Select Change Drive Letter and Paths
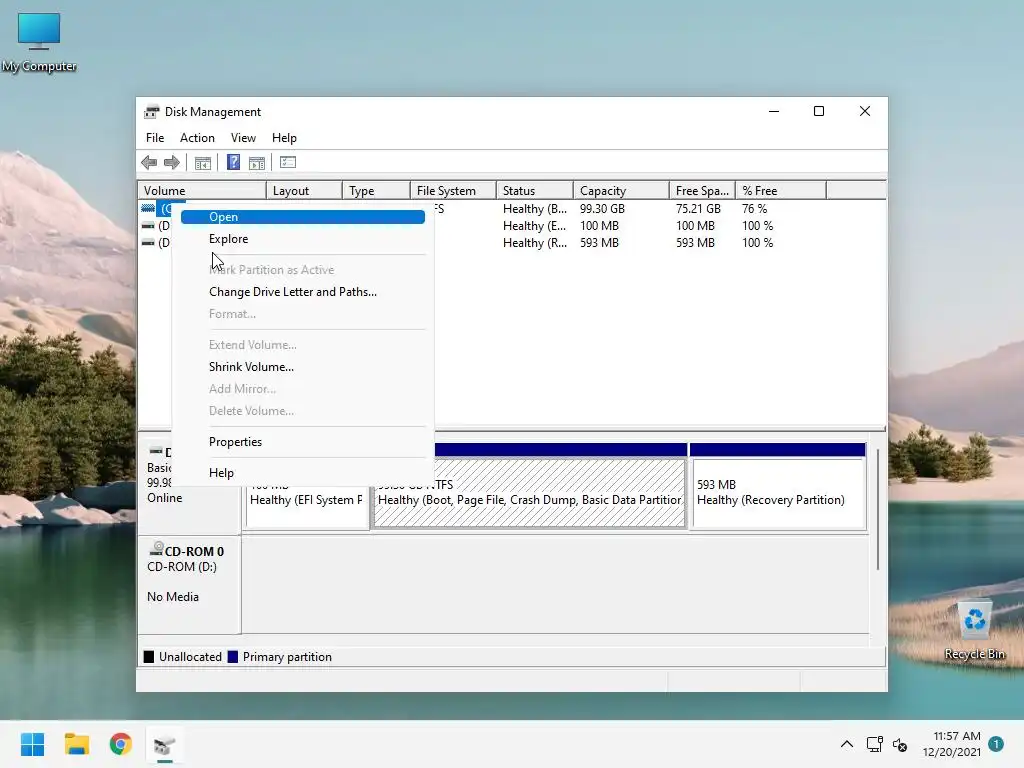Image resolution: width=1024 pixels, height=768 pixels. [303, 292]
